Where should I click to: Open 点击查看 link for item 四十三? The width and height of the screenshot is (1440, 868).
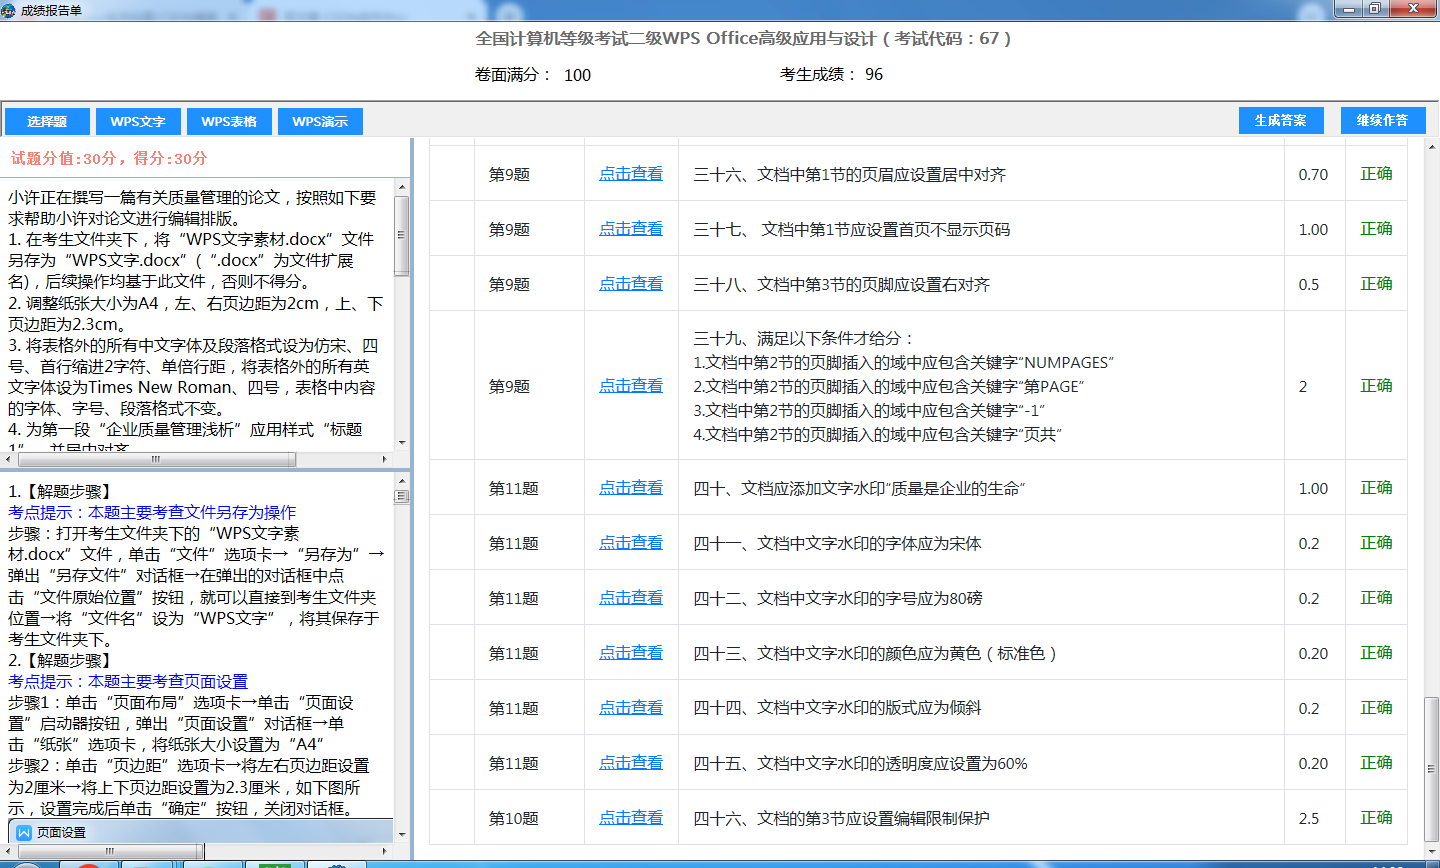coord(631,653)
